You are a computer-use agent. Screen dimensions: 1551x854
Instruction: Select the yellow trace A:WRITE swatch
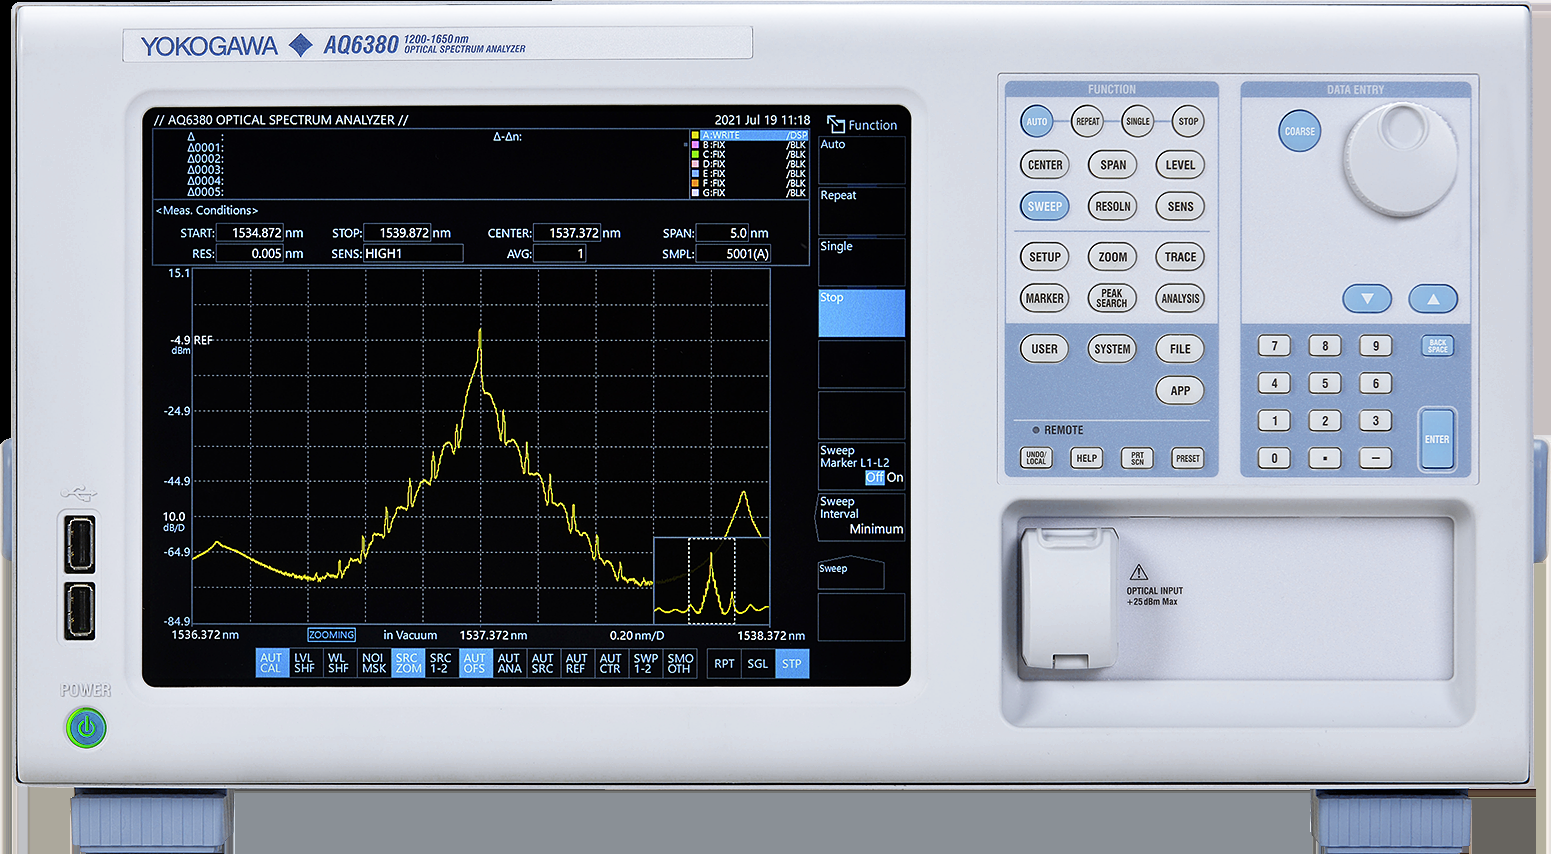(695, 135)
